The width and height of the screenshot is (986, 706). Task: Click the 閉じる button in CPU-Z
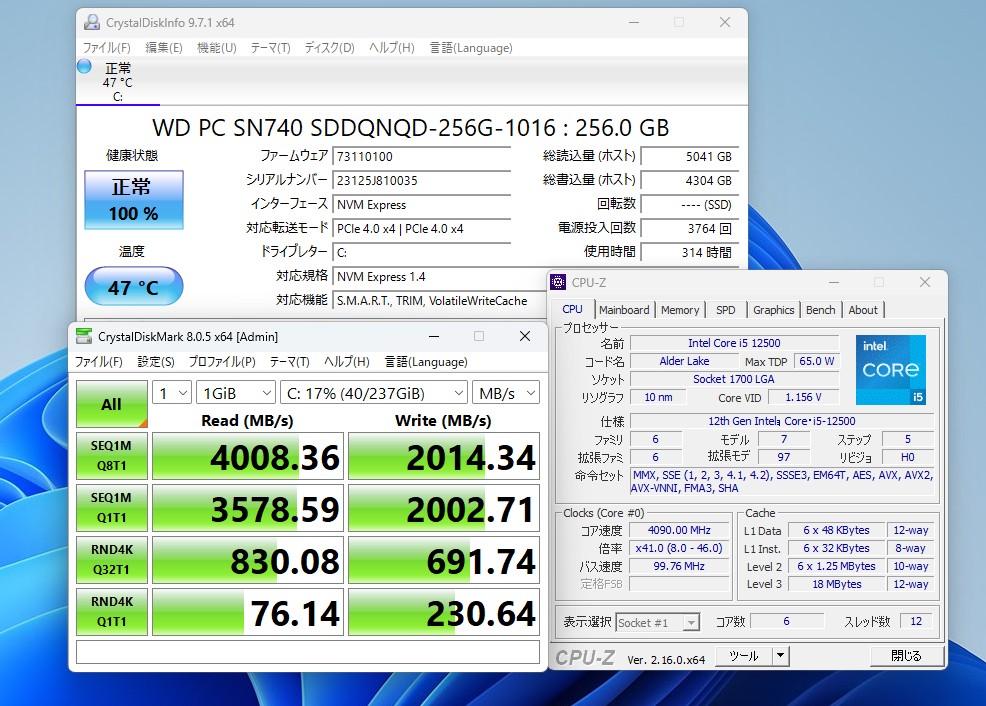906,656
